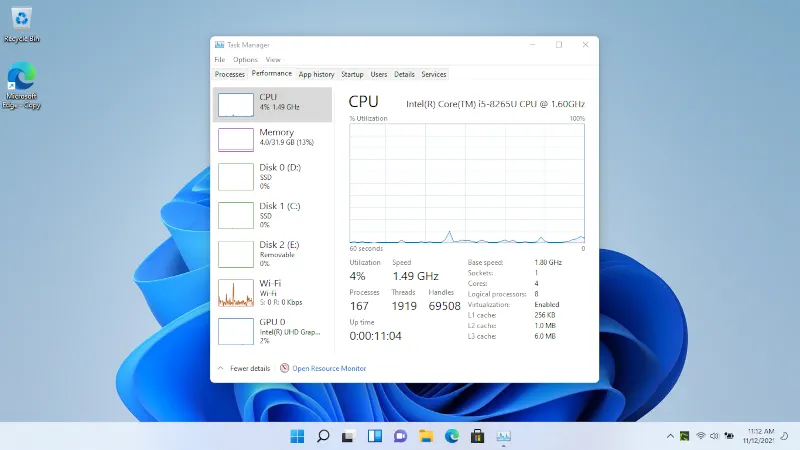Click the battery tray icon
Screen dimensions: 800x450
tap(729, 436)
